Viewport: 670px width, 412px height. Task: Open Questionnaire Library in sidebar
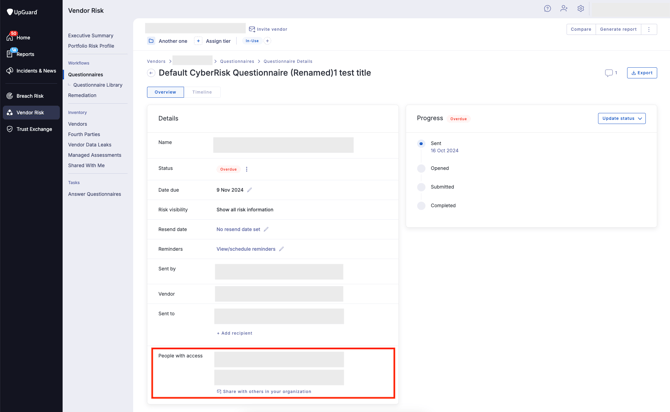[x=97, y=85]
